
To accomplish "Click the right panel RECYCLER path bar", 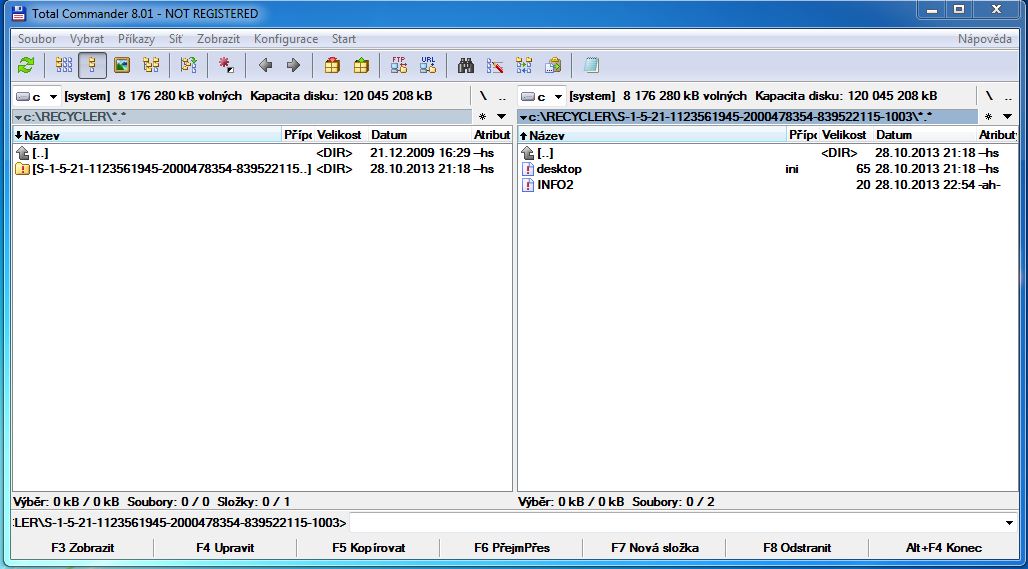I will tap(747, 117).
